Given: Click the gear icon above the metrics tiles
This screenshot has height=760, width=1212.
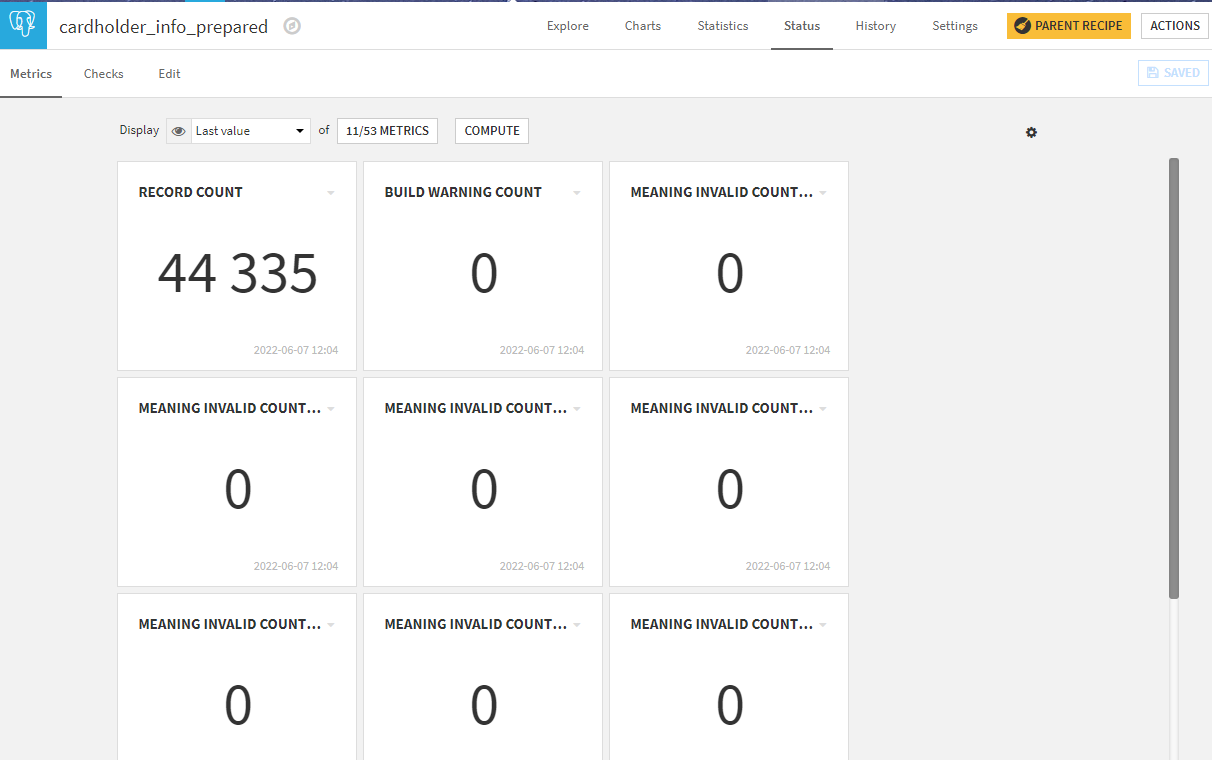Looking at the screenshot, I should tap(1031, 132).
